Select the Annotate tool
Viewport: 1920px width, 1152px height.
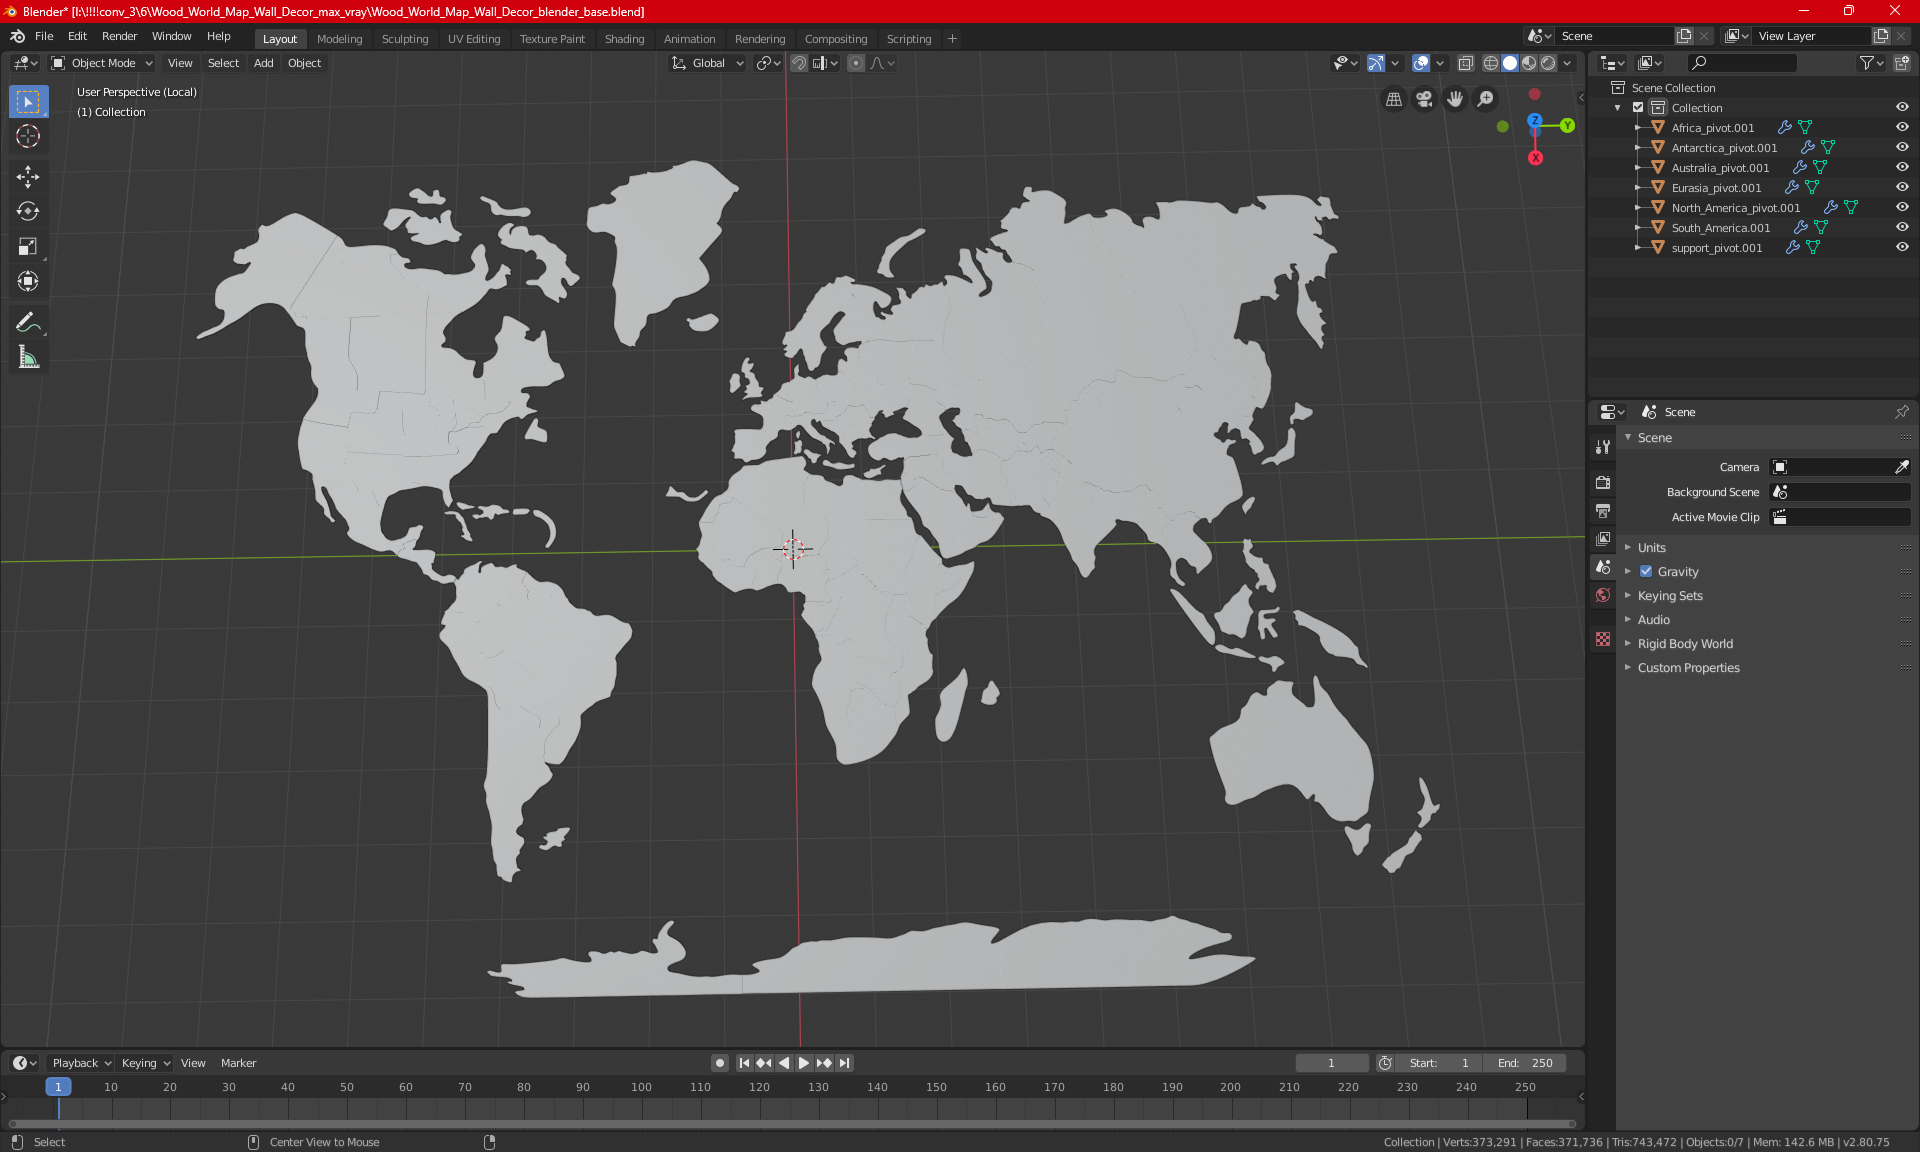pyautogui.click(x=28, y=322)
